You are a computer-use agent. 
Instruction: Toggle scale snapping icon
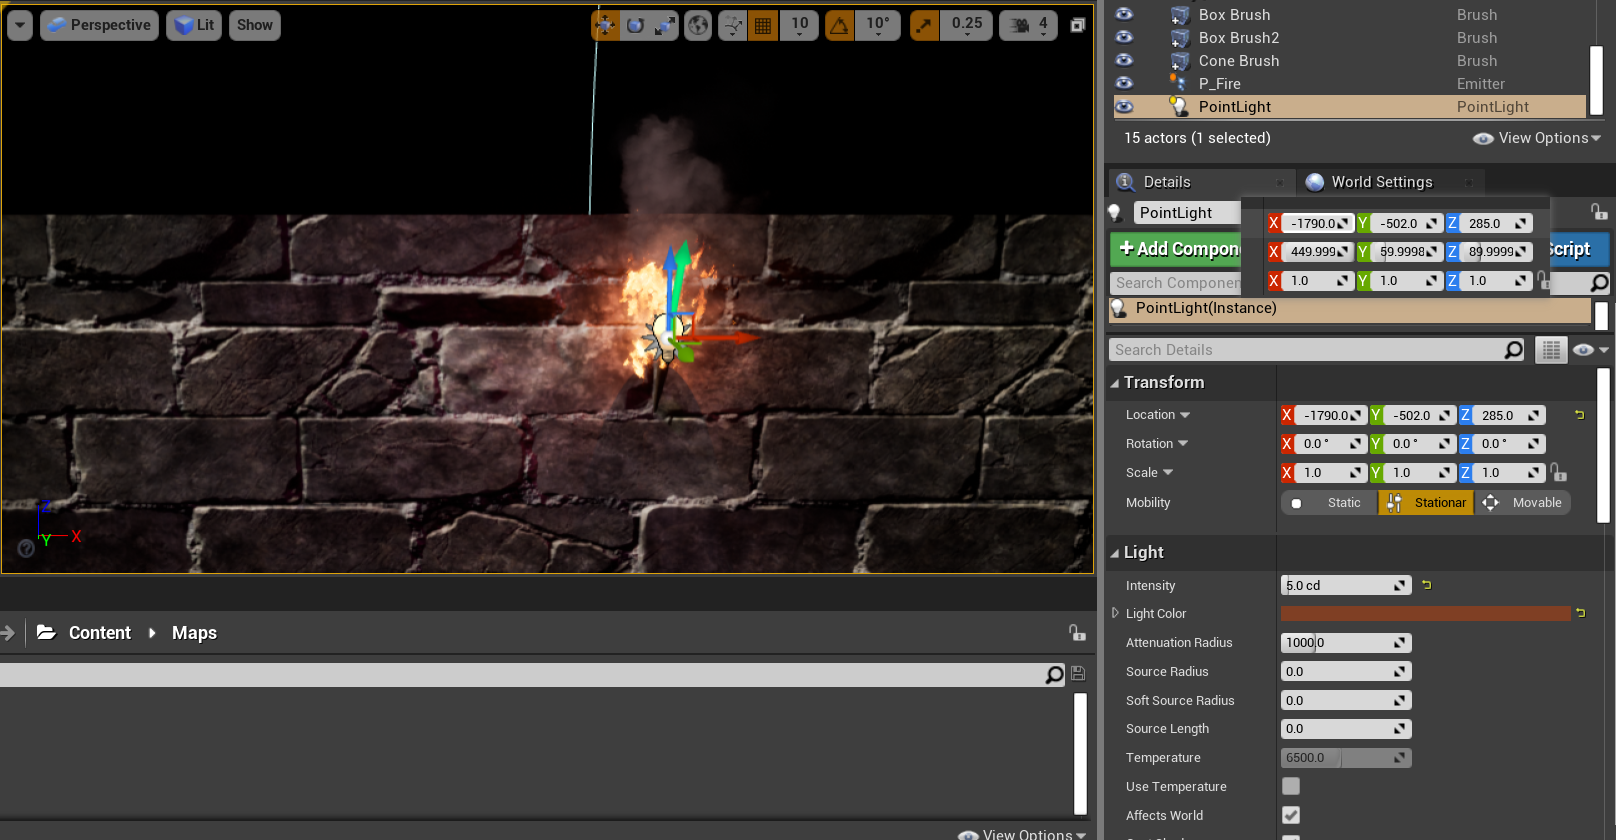coord(925,25)
